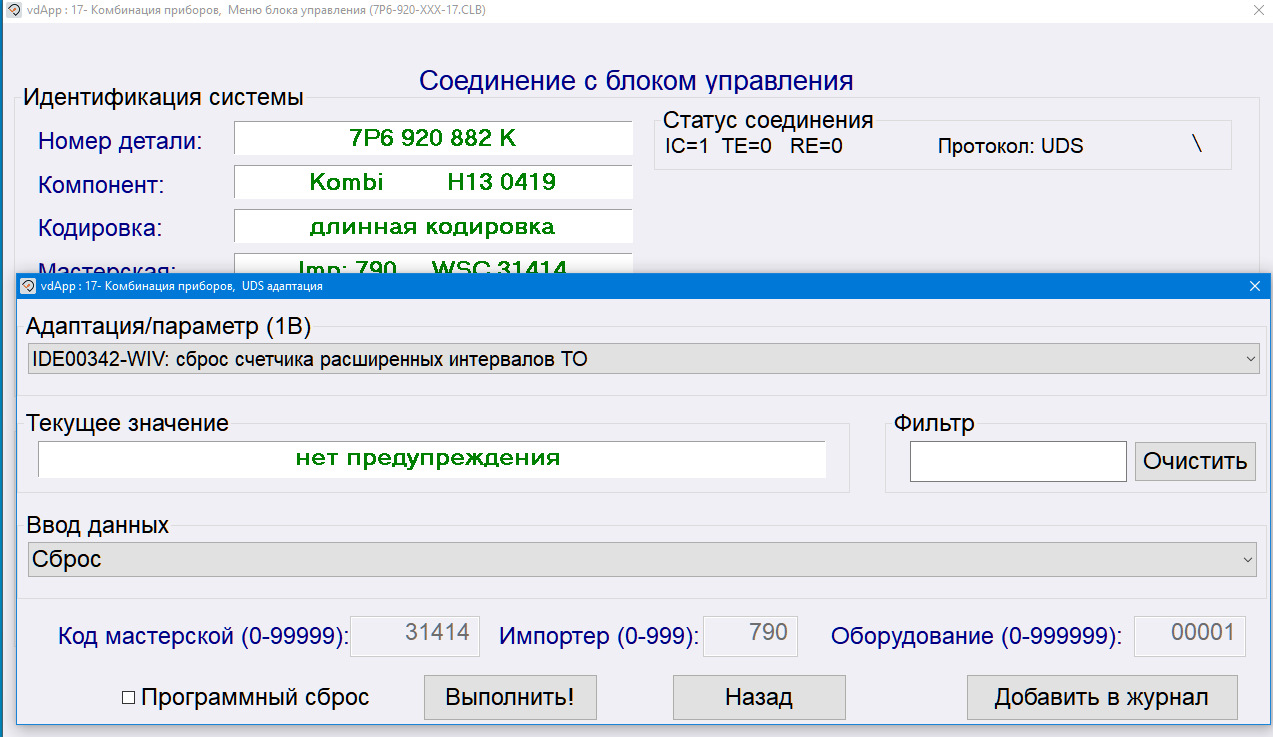
Task: Click the vdApp icon in UDS adaptation dialog
Action: click(28, 286)
